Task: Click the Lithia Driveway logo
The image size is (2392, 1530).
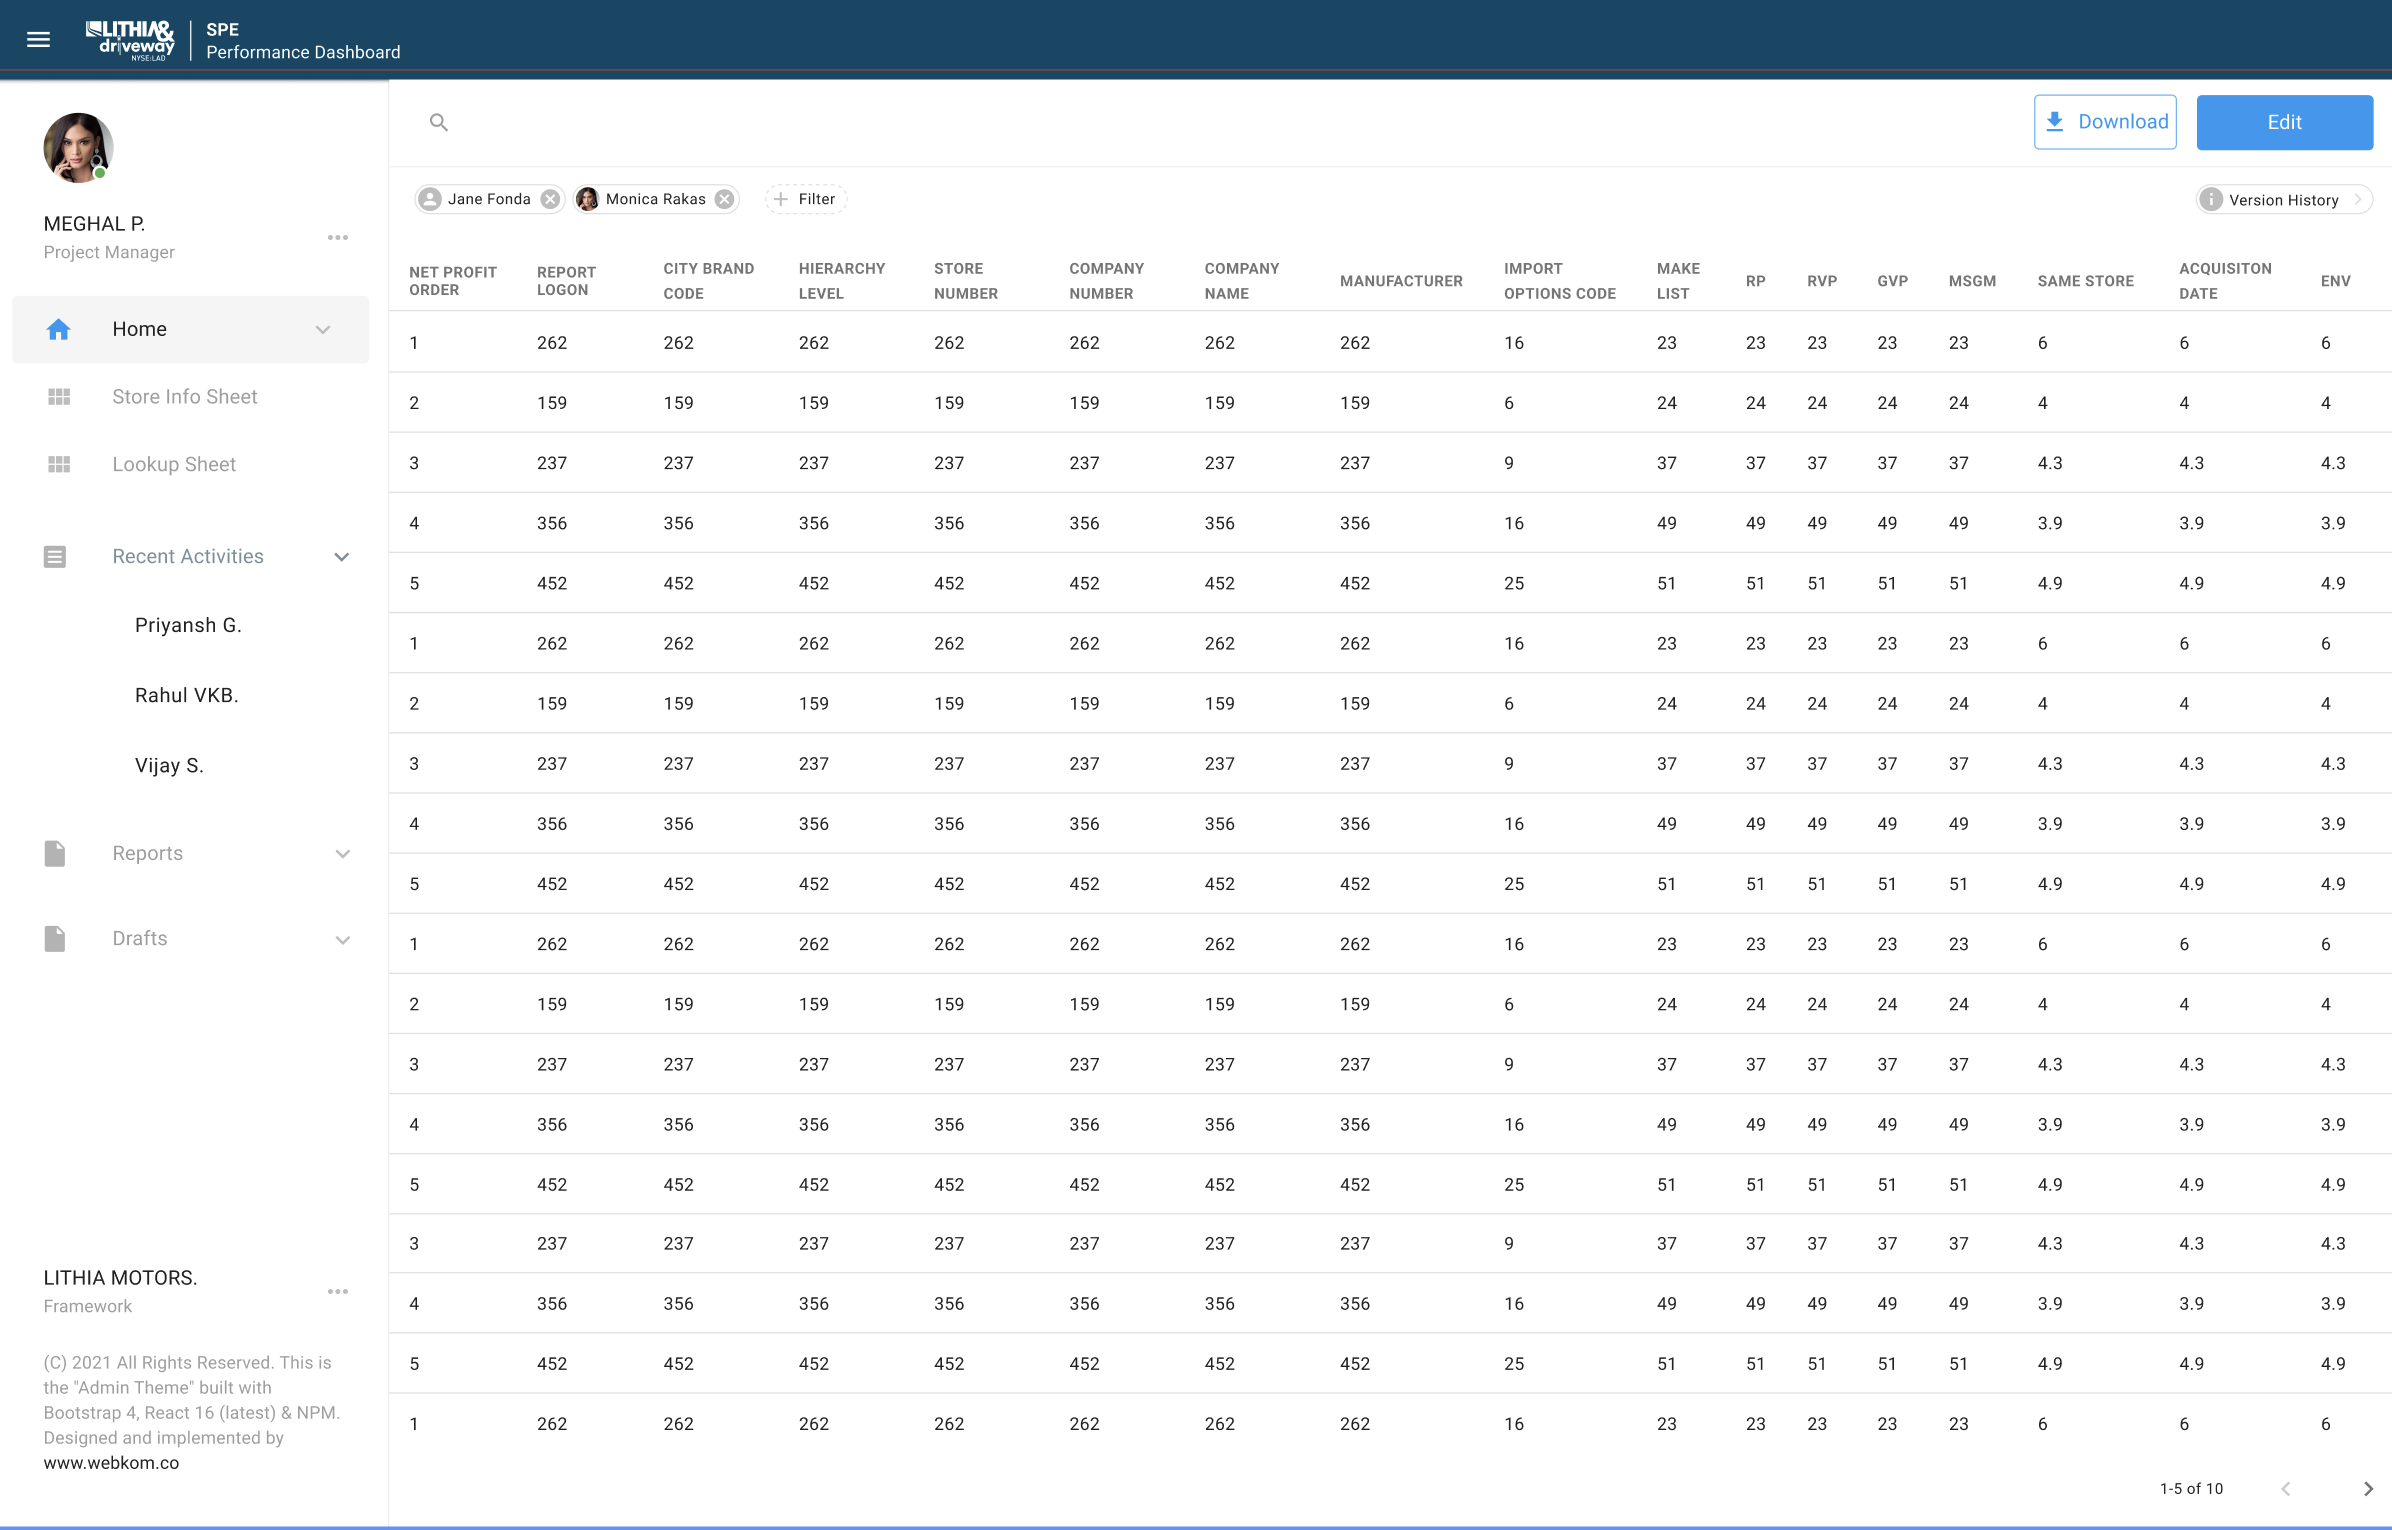Action: [x=130, y=40]
